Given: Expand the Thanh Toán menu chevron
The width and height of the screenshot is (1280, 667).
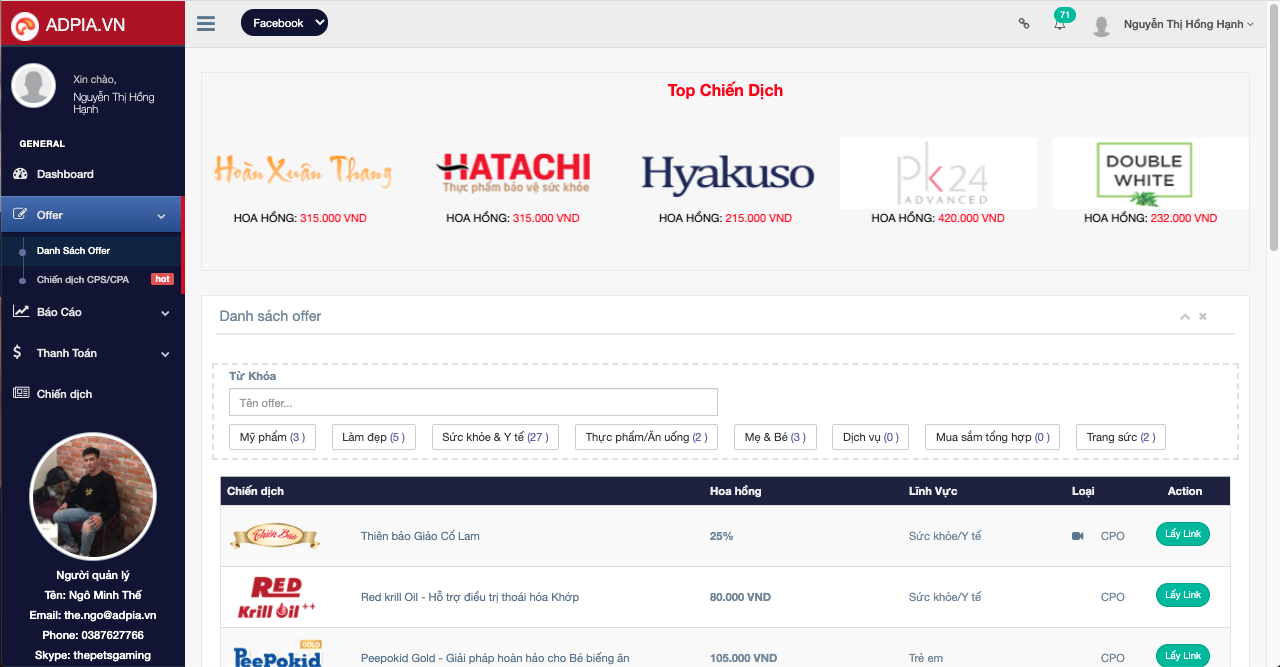Looking at the screenshot, I should click(165, 354).
